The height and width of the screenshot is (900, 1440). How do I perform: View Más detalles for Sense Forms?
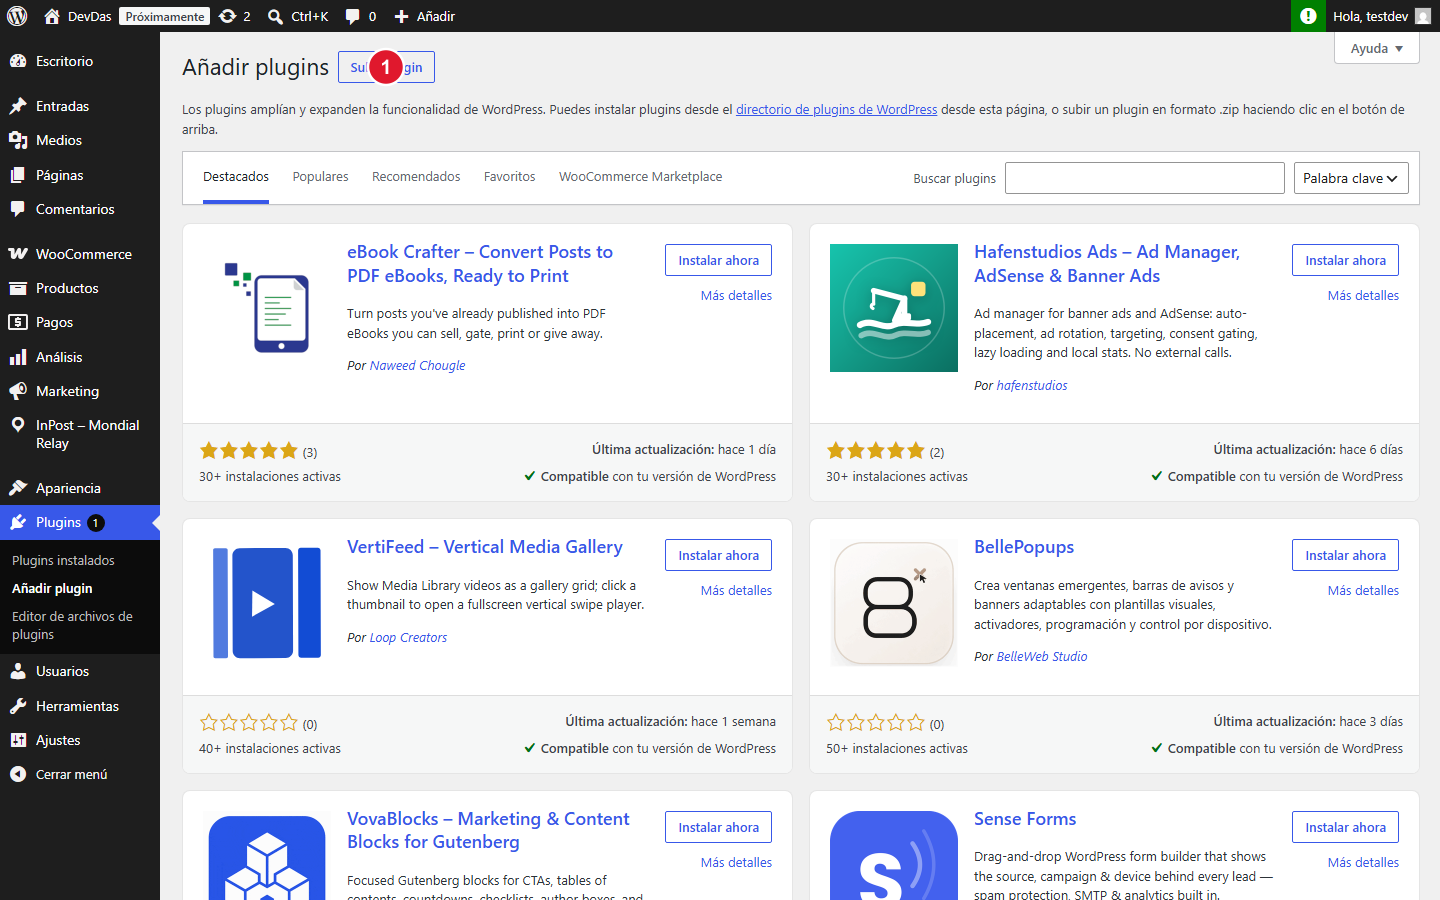pos(1363,862)
